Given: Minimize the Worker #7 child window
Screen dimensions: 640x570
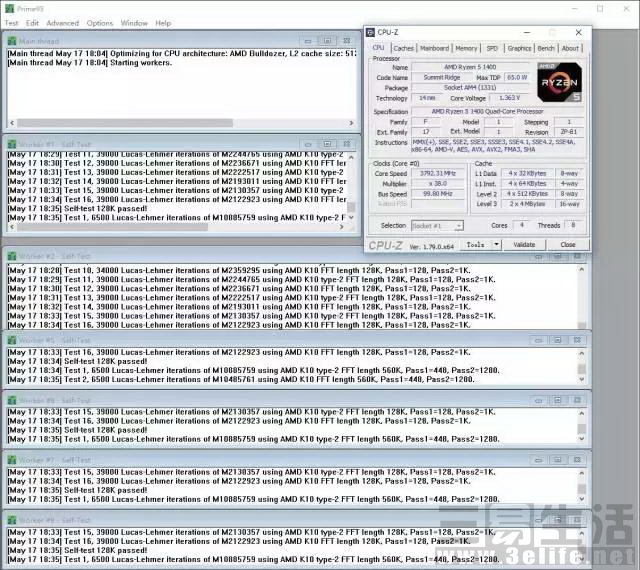Looking at the screenshot, I should click(538, 460).
